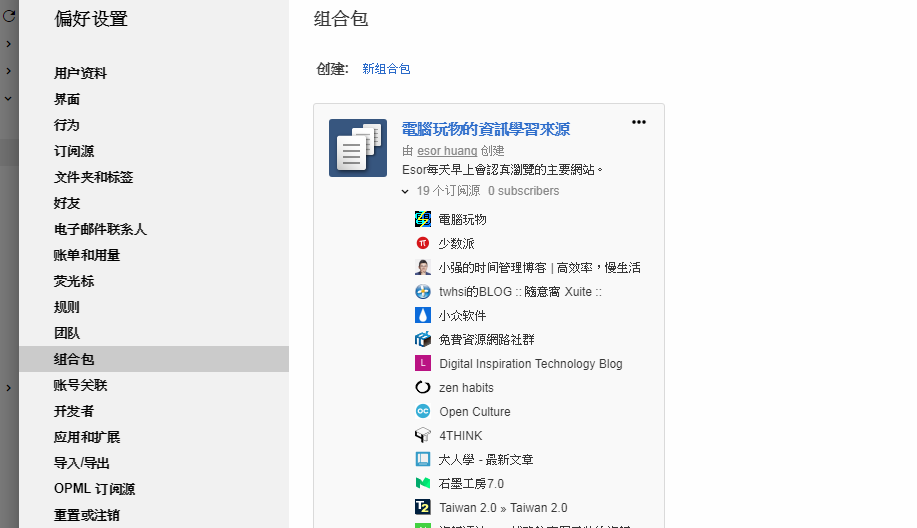The height and width of the screenshot is (528, 917).
Task: Click bundle description Esor每天早上會認真瀏覽的主要網站
Action: 502,170
